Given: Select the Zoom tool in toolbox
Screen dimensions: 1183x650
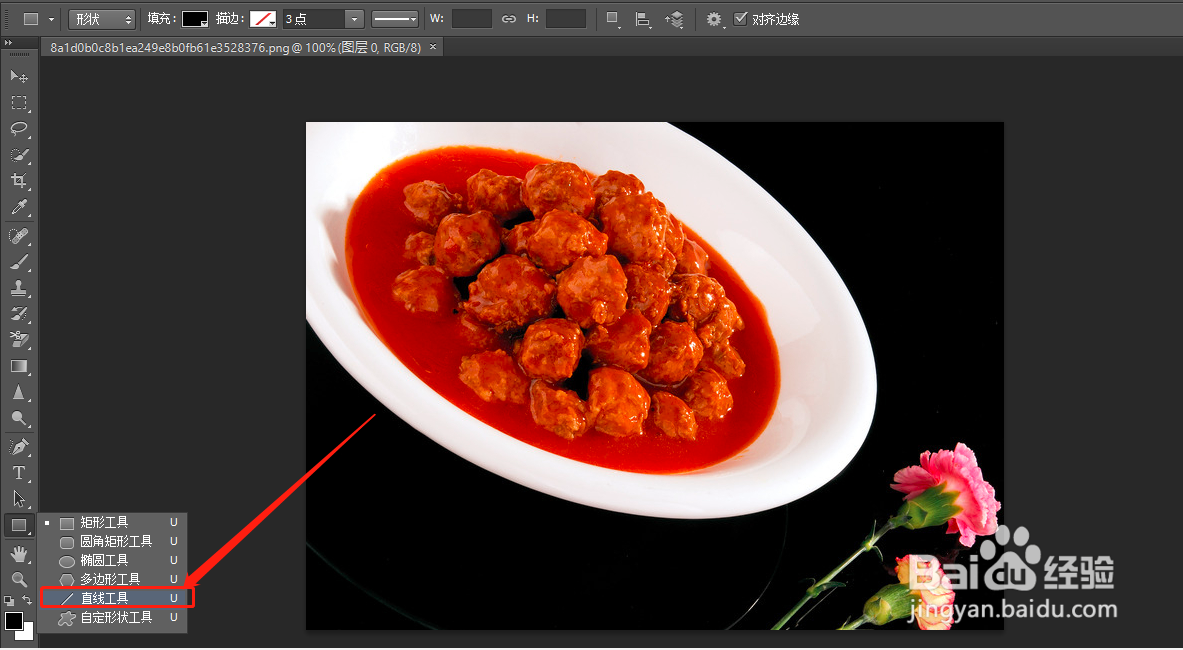Looking at the screenshot, I should tap(19, 579).
